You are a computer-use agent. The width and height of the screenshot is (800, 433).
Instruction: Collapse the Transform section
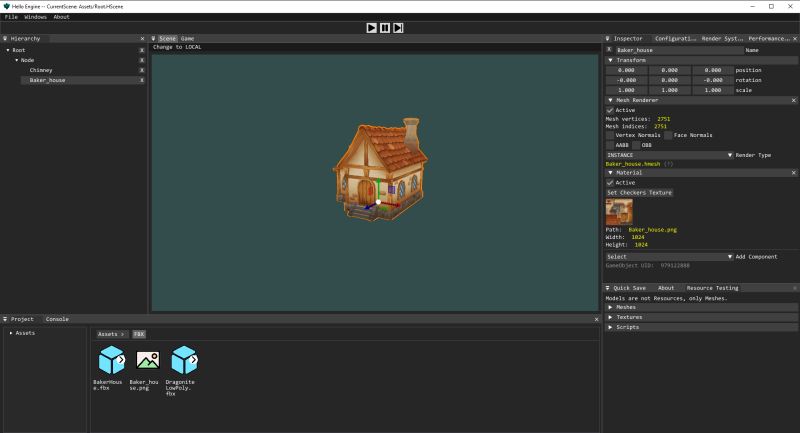pyautogui.click(x=610, y=60)
